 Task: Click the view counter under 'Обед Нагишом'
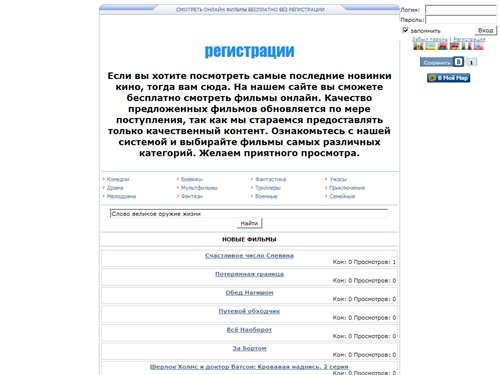(364, 299)
